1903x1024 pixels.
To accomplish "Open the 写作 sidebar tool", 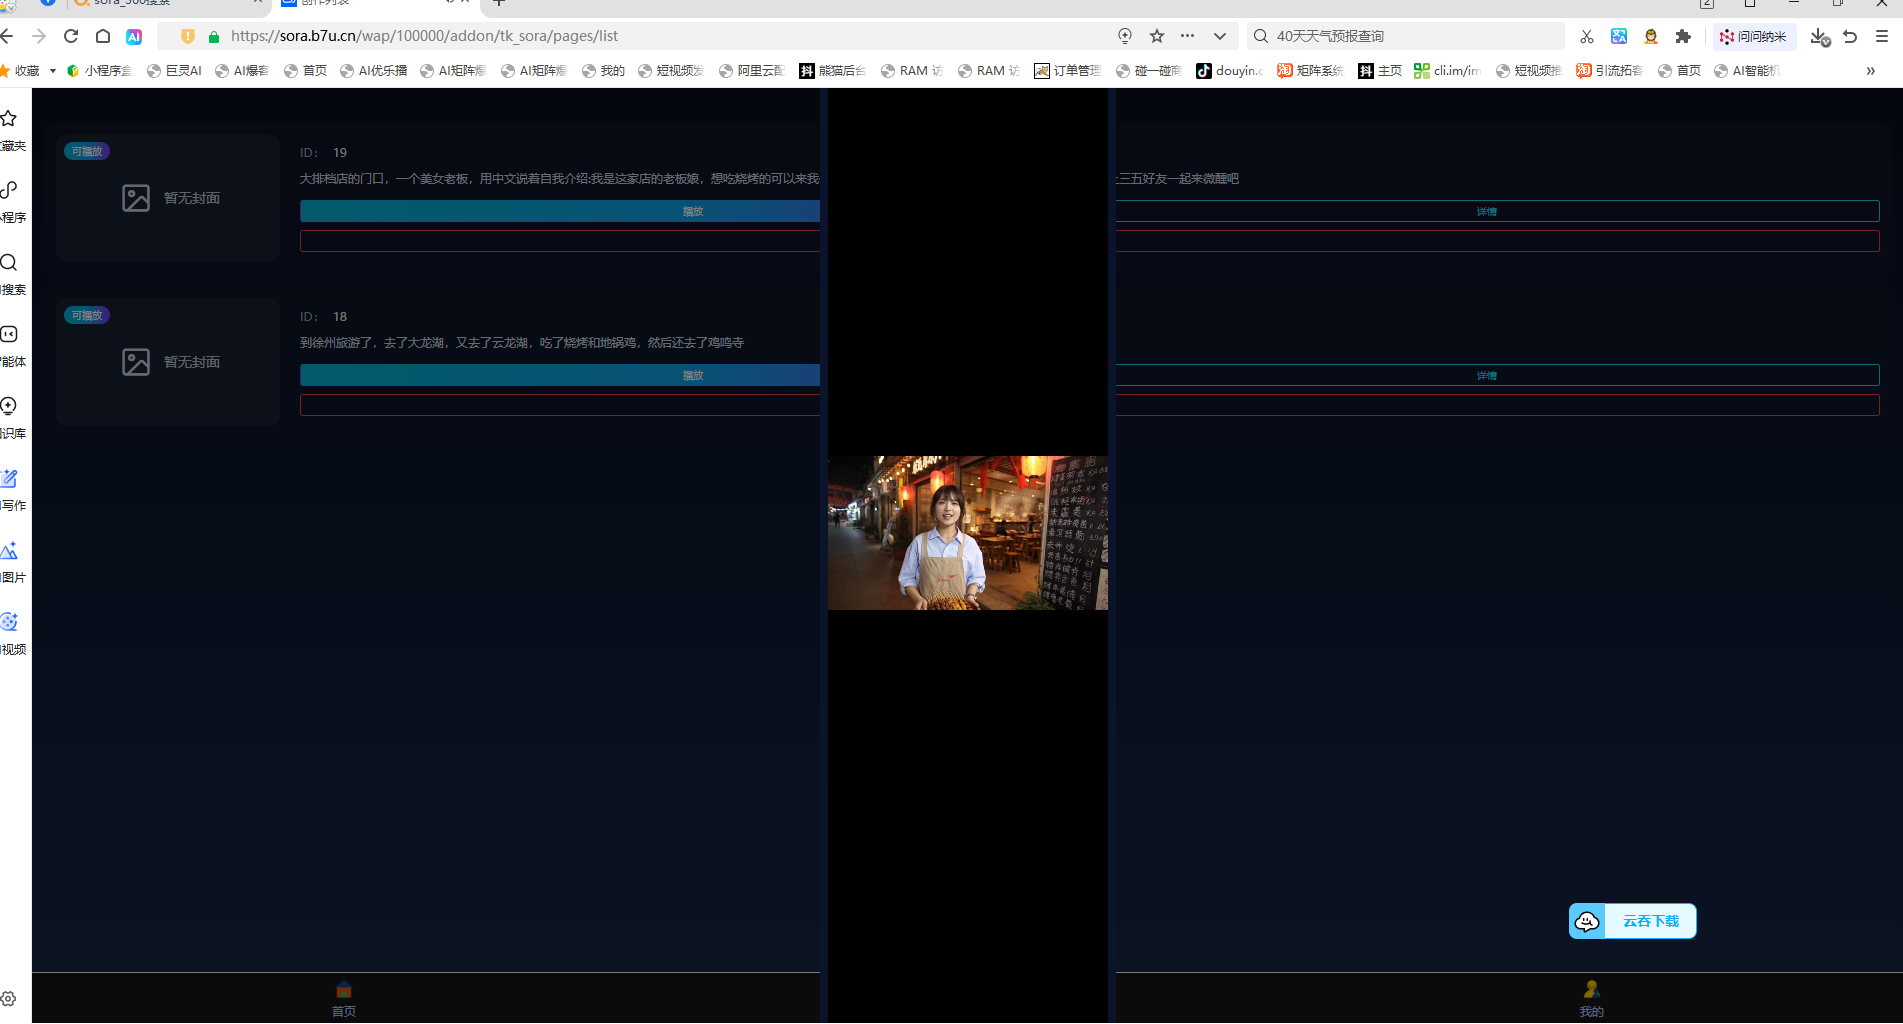I will [12, 490].
